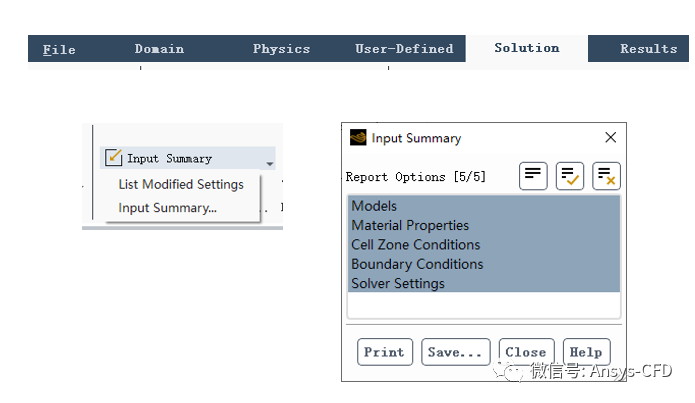Switch to the Physics tab

tap(281, 49)
